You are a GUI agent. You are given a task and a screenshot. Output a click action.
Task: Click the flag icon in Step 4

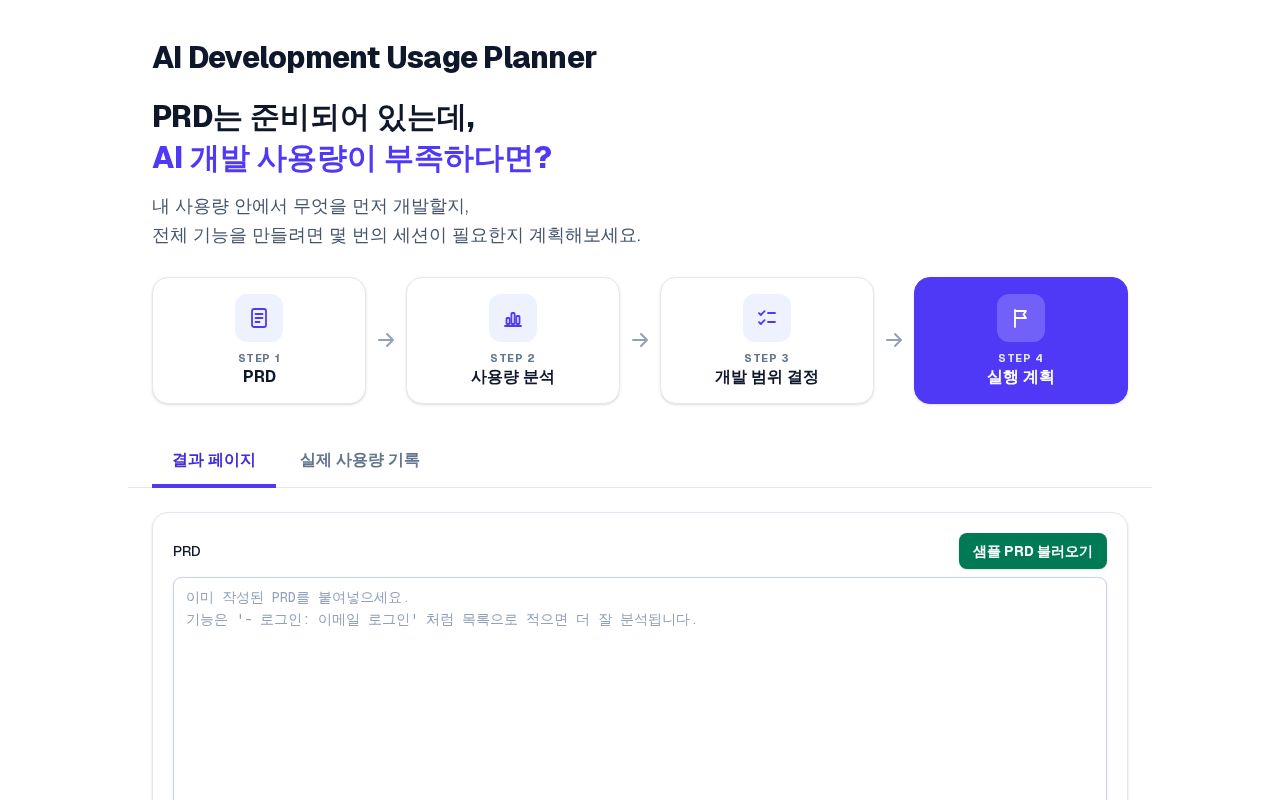1021,318
